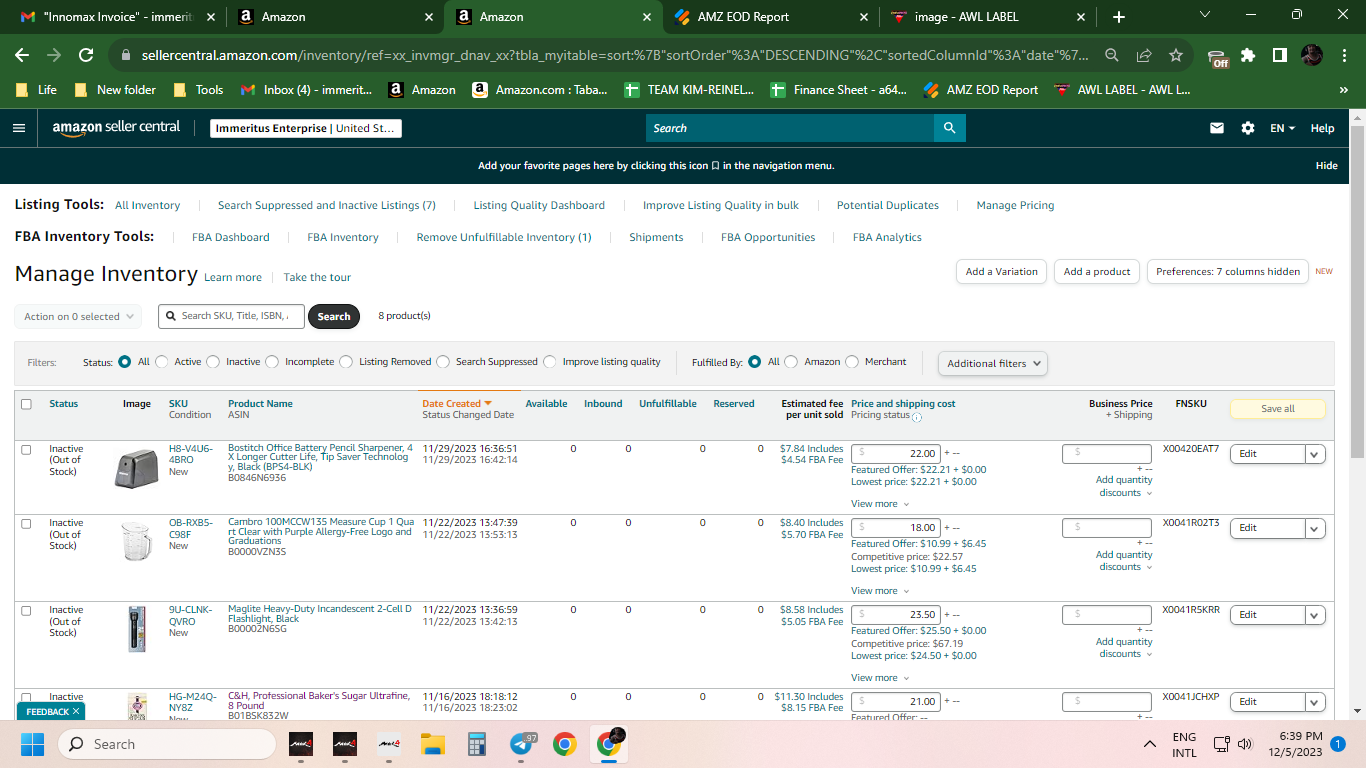Open buyer messages via the mail icon
The width and height of the screenshot is (1366, 768).
point(1217,128)
